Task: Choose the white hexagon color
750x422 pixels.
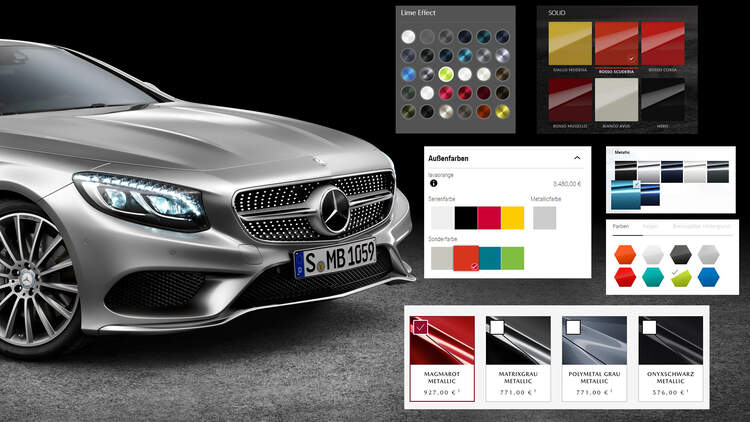Action: tap(653, 254)
